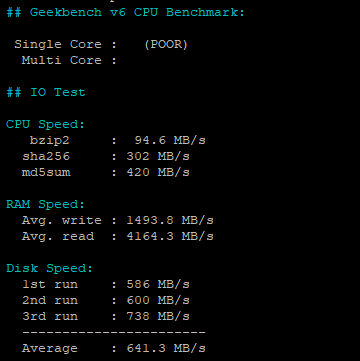The width and height of the screenshot is (360, 361).
Task: Click the Multi Core label
Action: tap(62, 60)
